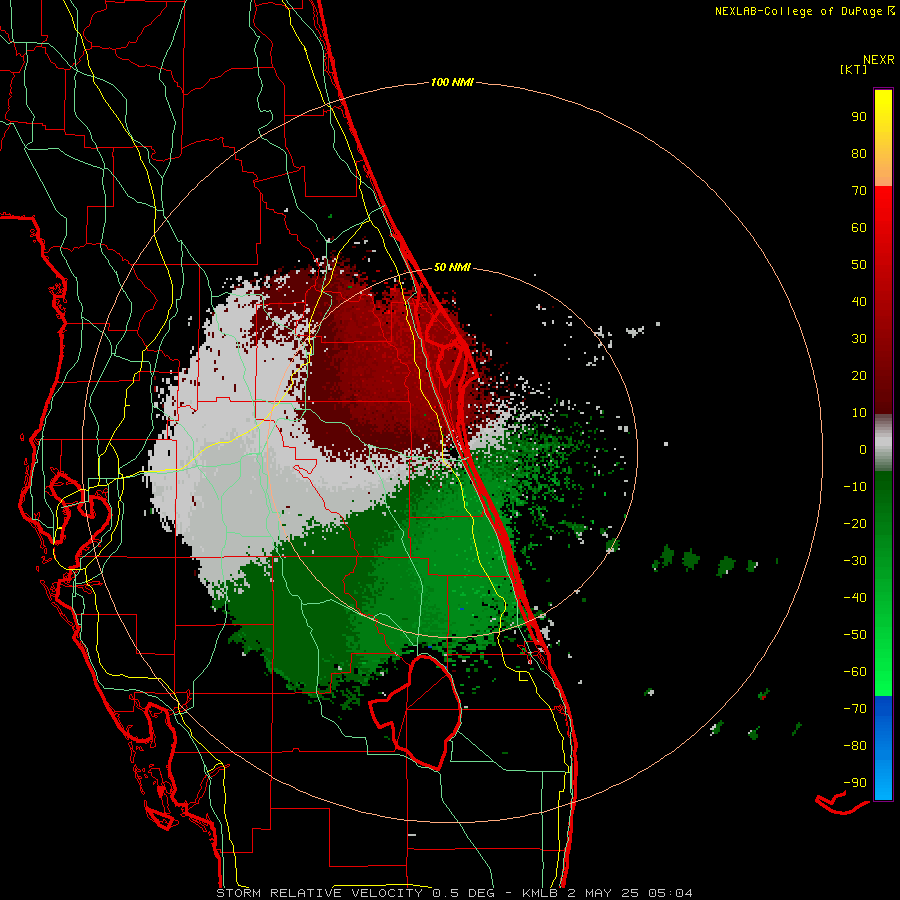
Task: Click the 60 value on the velocity scale
Action: (859, 227)
